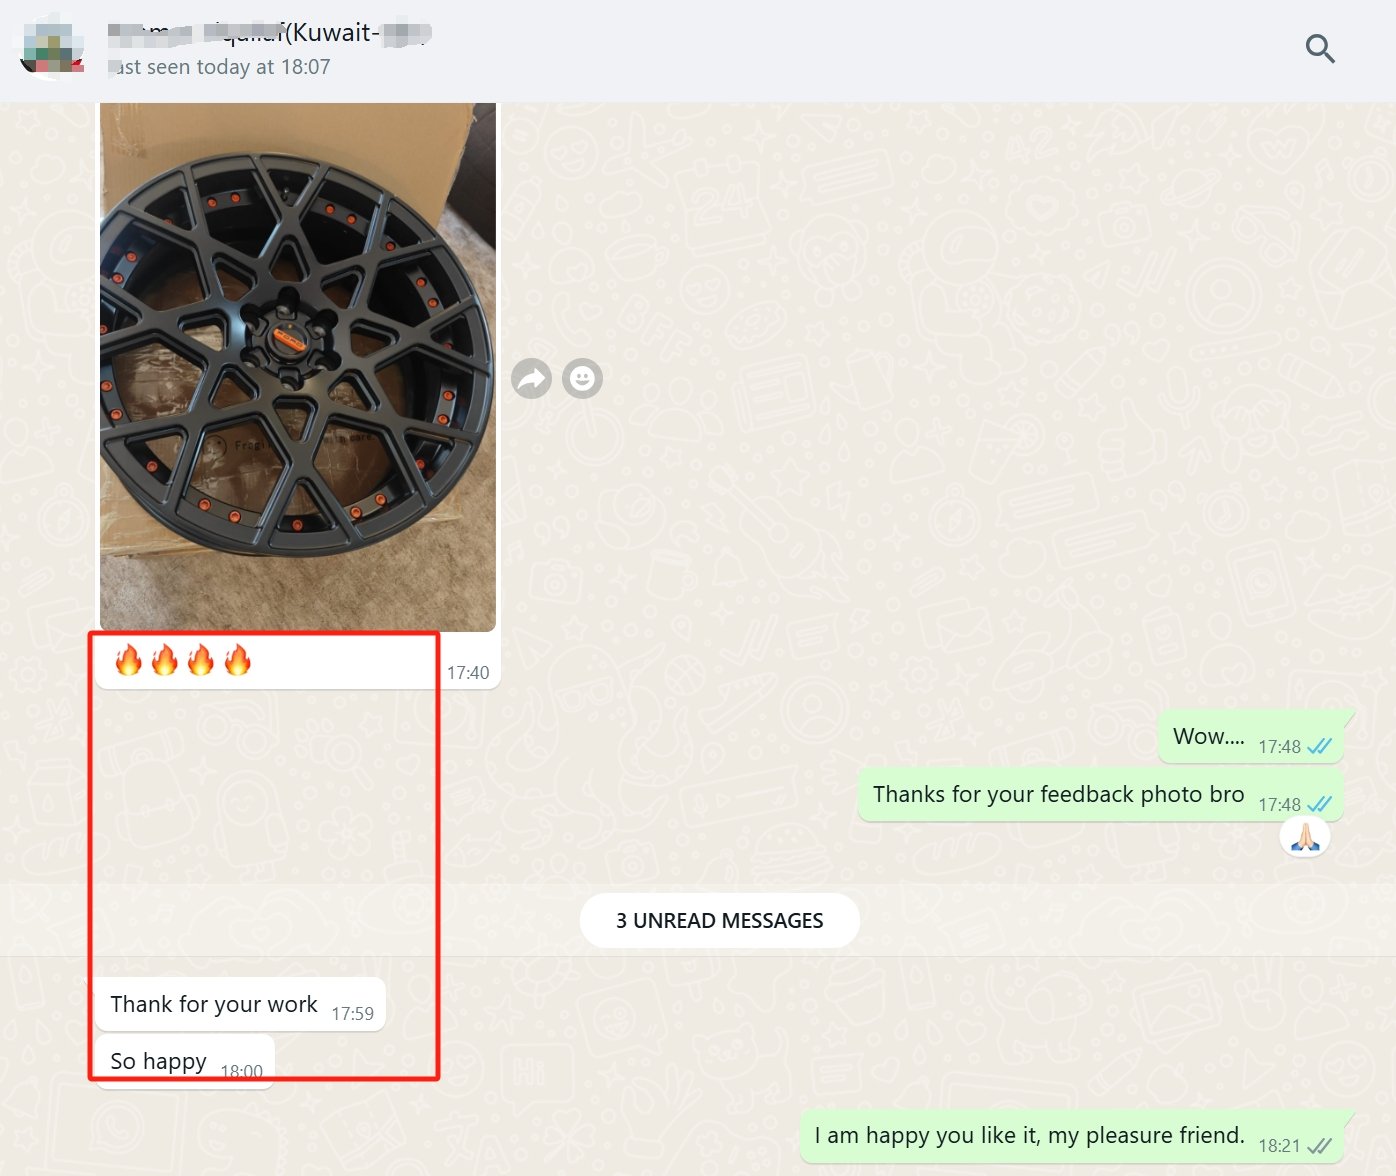Screen dimensions: 1396x1176
Task: Open contact info via the Kuwait contact name
Action: pos(269,32)
